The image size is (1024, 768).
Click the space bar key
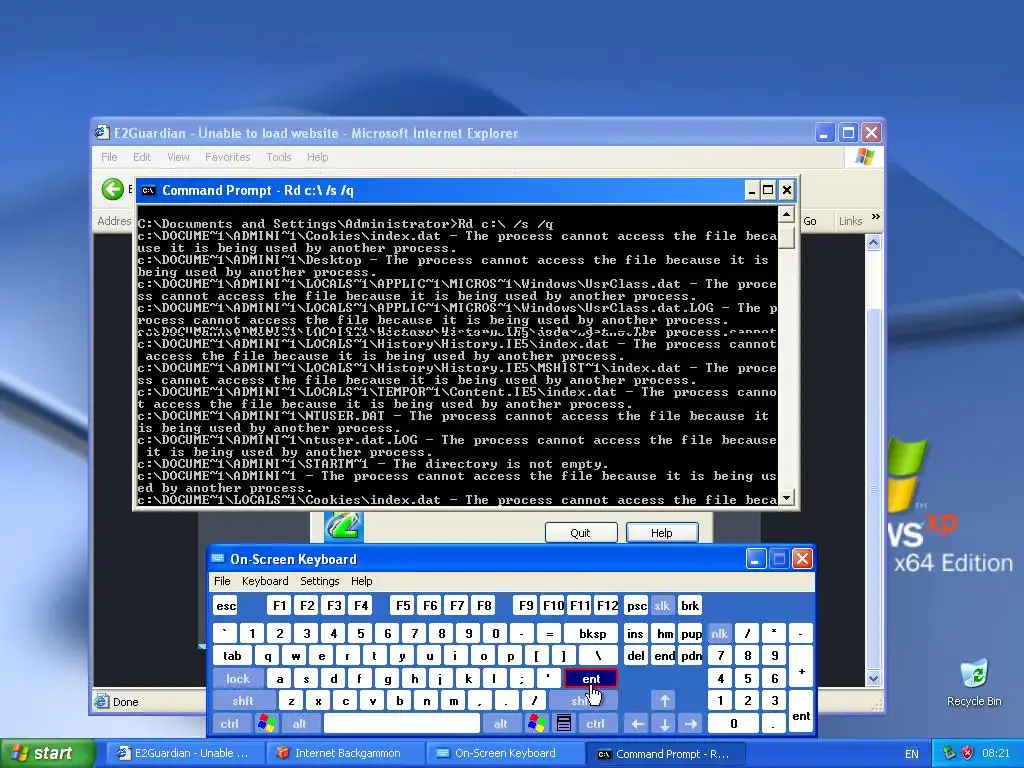tap(401, 724)
